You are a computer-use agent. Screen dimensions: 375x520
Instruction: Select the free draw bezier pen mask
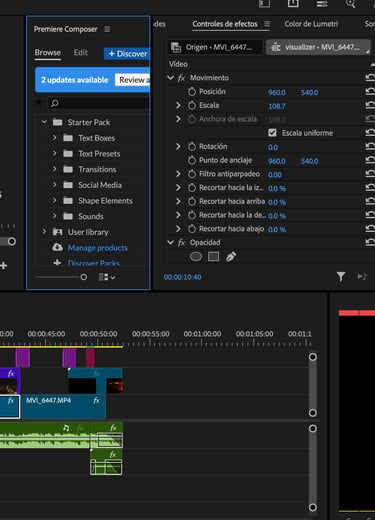coord(231,256)
